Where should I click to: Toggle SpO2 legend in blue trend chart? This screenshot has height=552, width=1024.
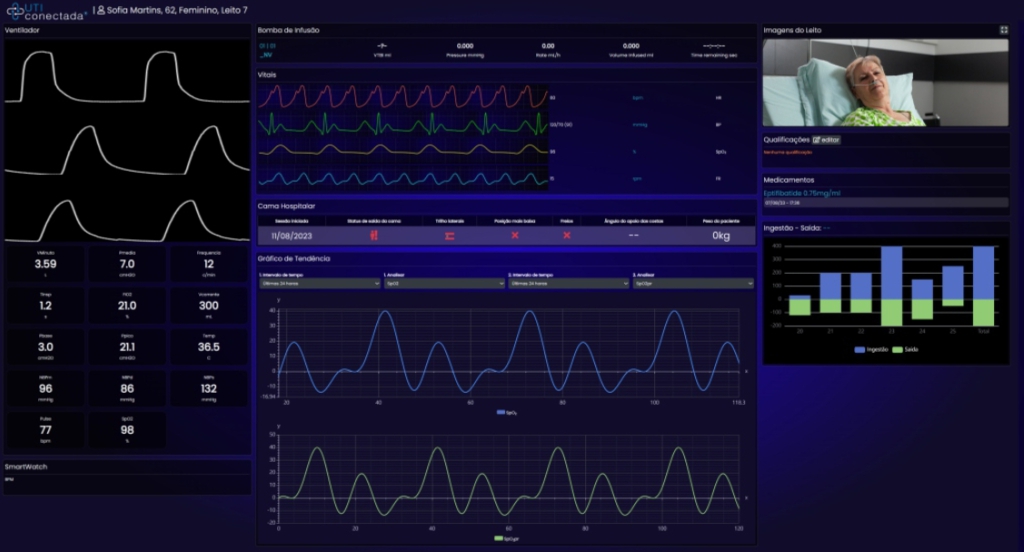coord(508,412)
